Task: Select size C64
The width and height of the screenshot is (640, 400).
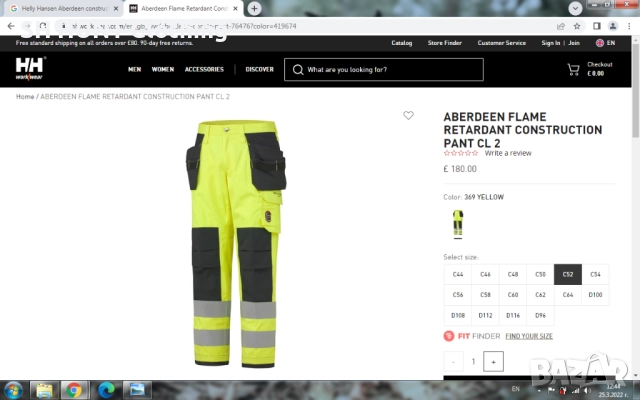Action: 568,295
